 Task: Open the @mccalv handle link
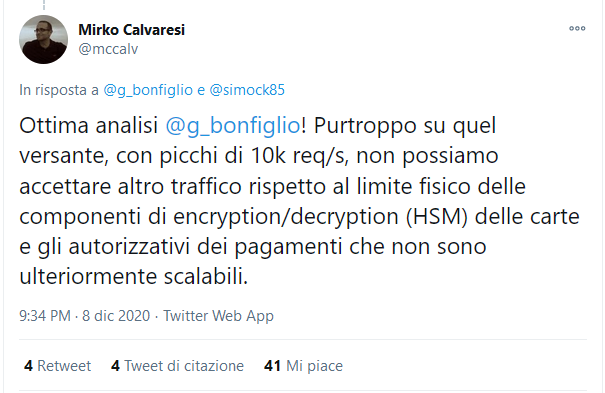108,49
